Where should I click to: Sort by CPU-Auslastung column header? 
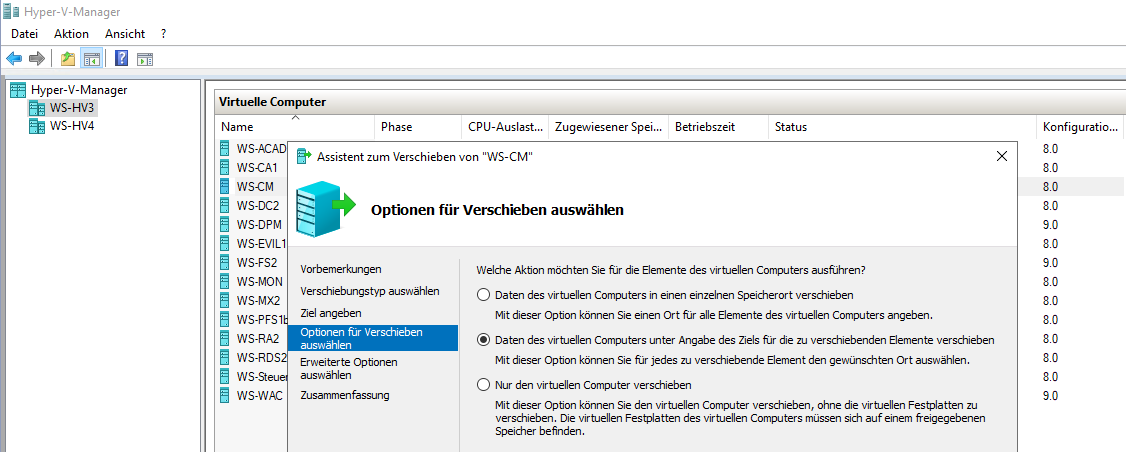tap(505, 126)
